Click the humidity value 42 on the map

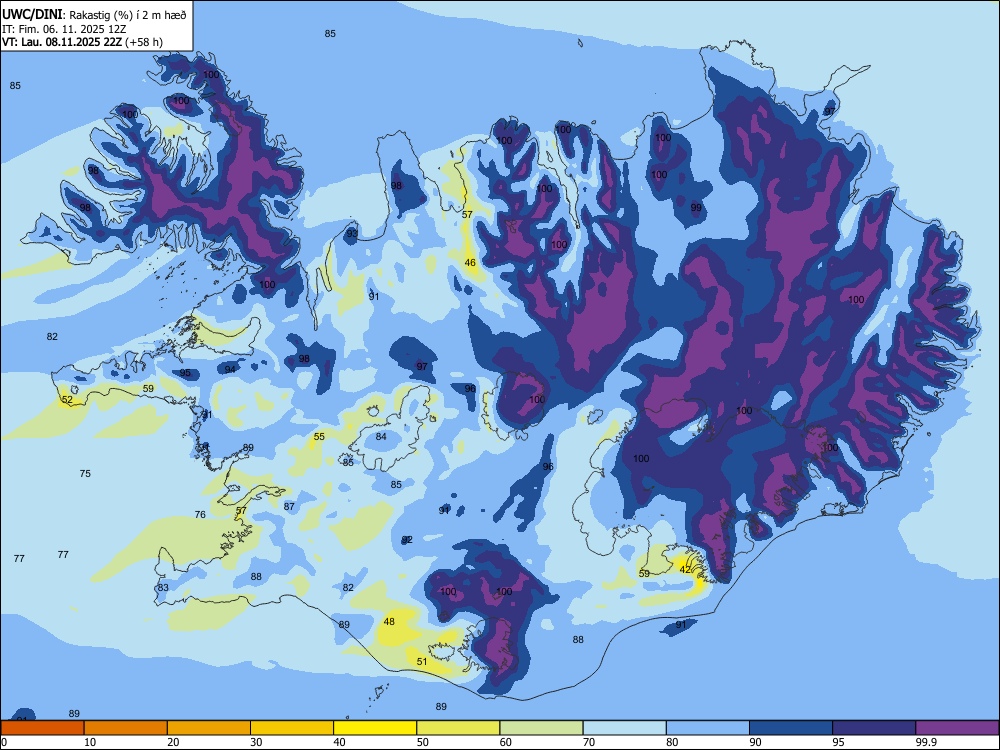pyautogui.click(x=685, y=570)
